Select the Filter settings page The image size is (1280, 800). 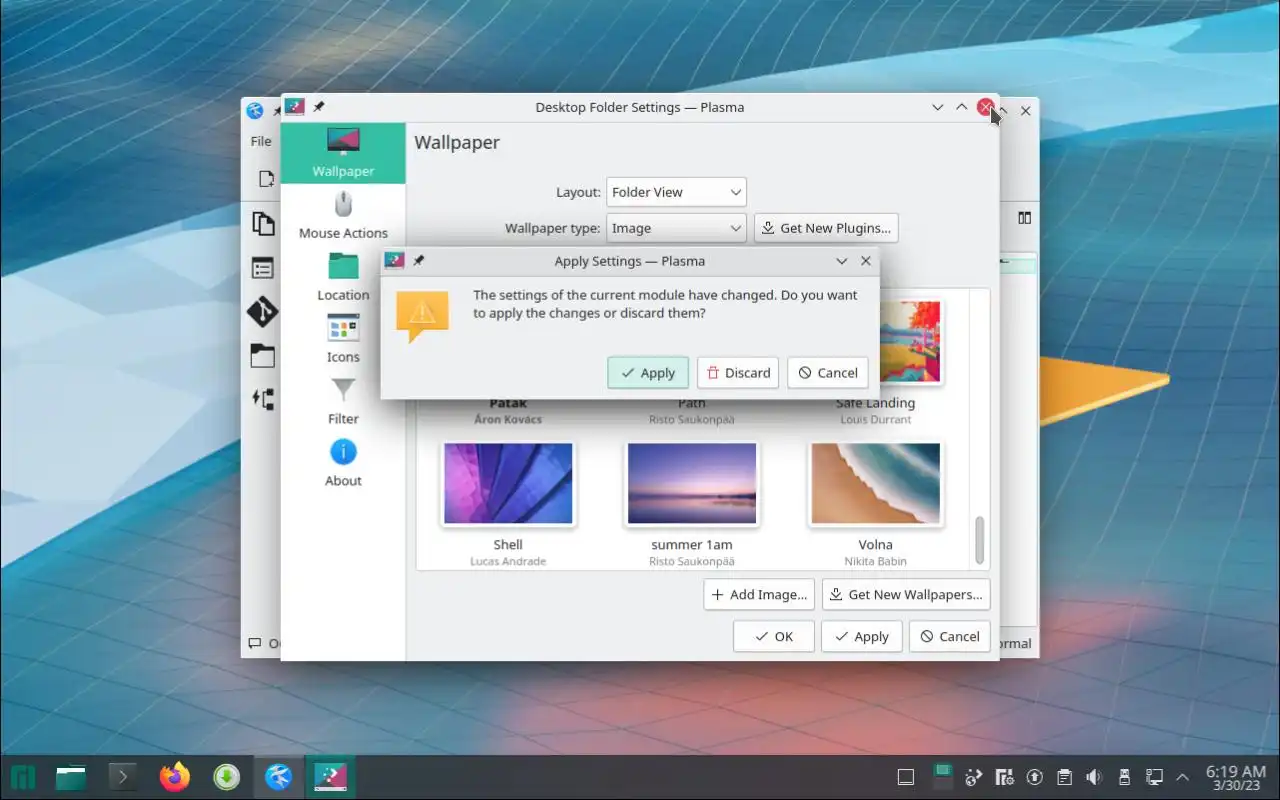tap(343, 401)
